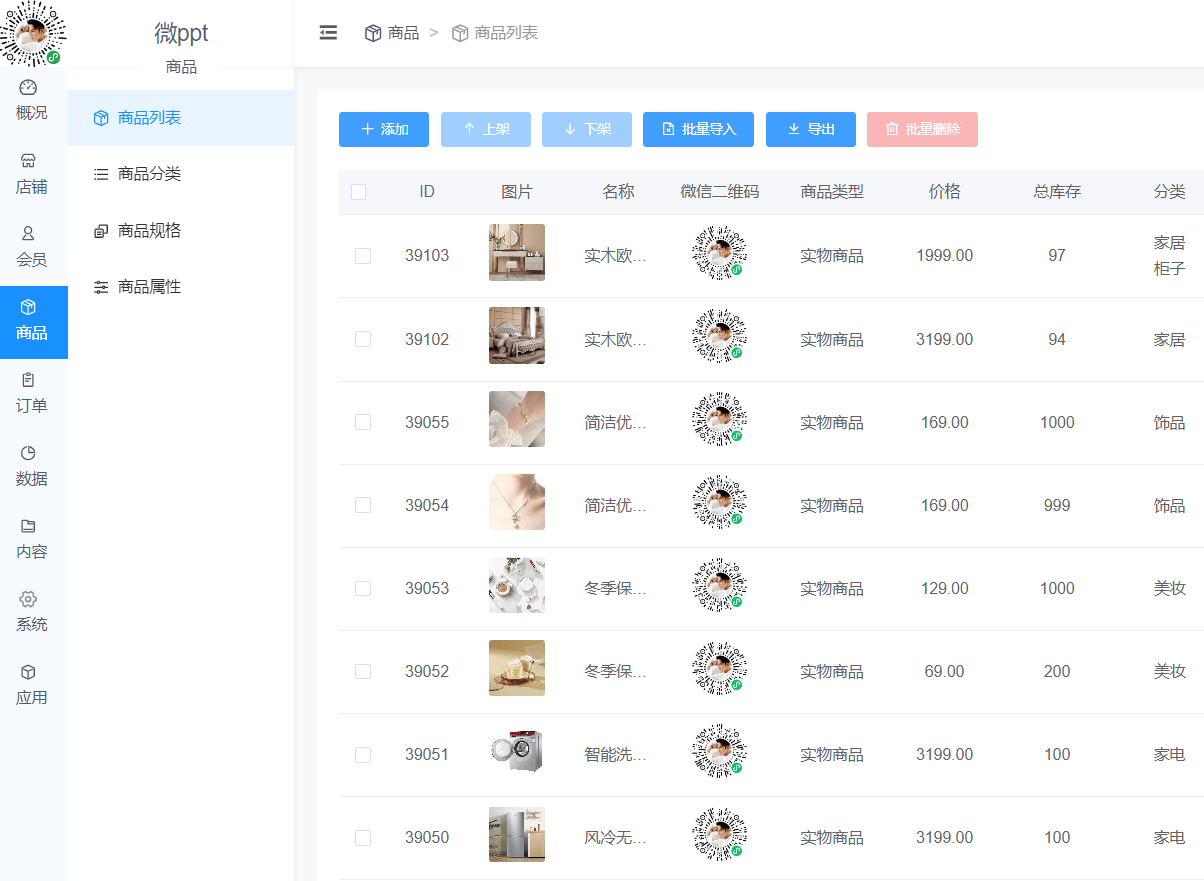The height and width of the screenshot is (881, 1204).
Task: Click the thumbnail image of product 39052
Action: pyautogui.click(x=517, y=668)
